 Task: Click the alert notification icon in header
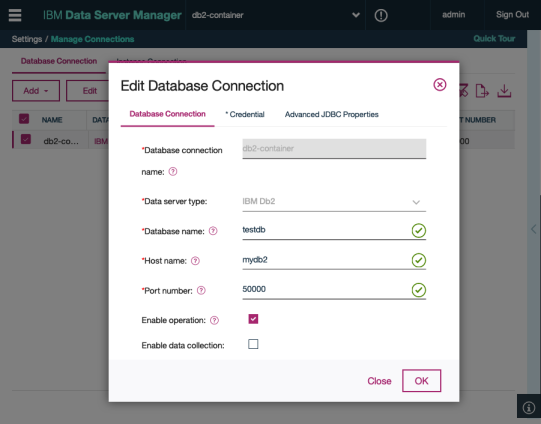coord(381,15)
